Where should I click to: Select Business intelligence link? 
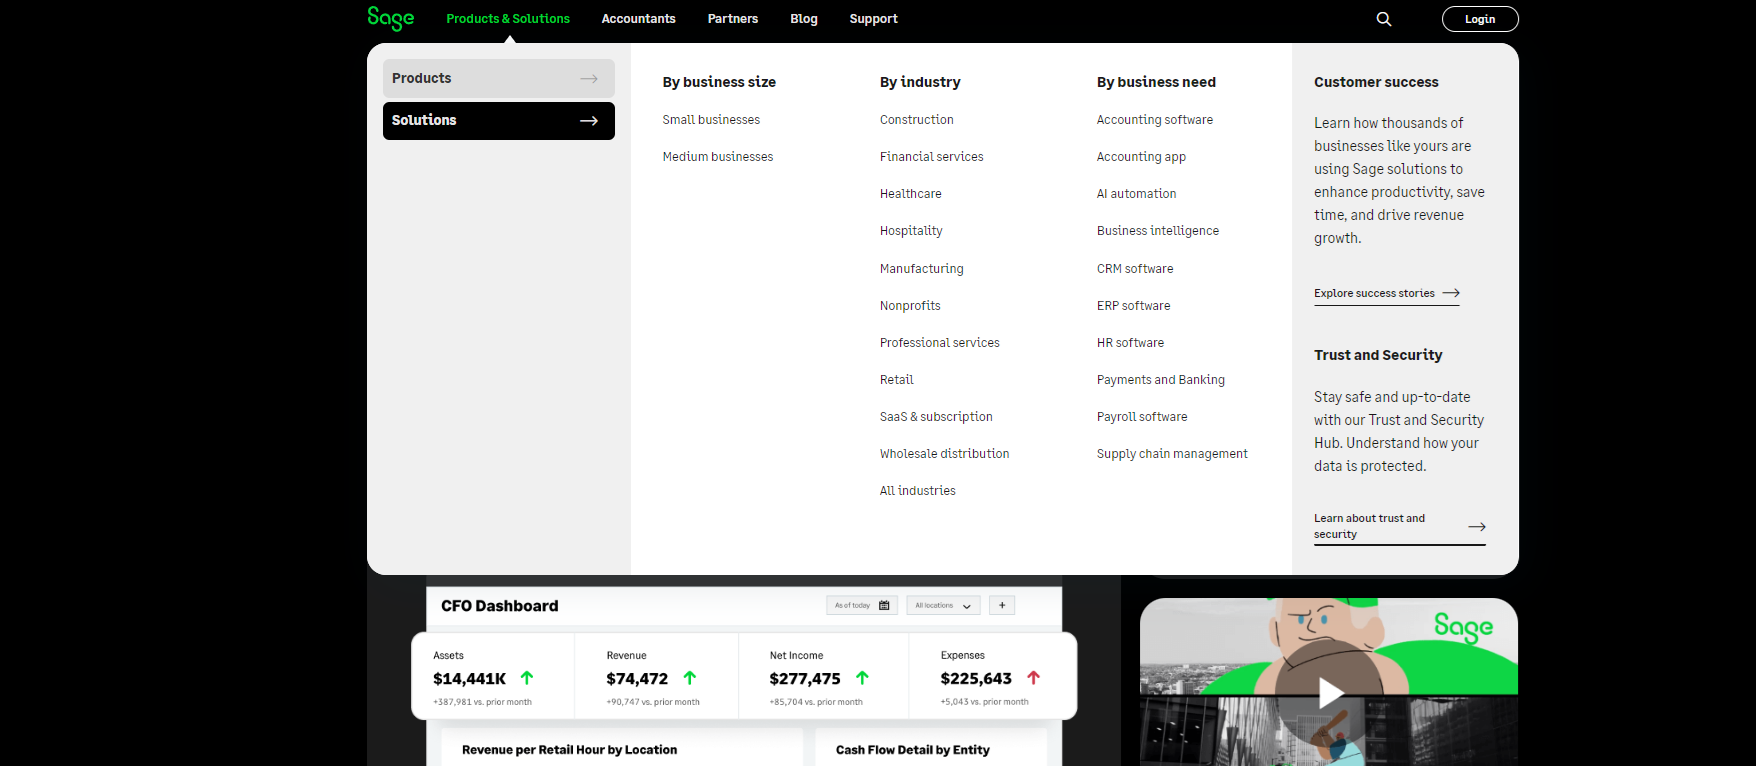coord(1158,231)
